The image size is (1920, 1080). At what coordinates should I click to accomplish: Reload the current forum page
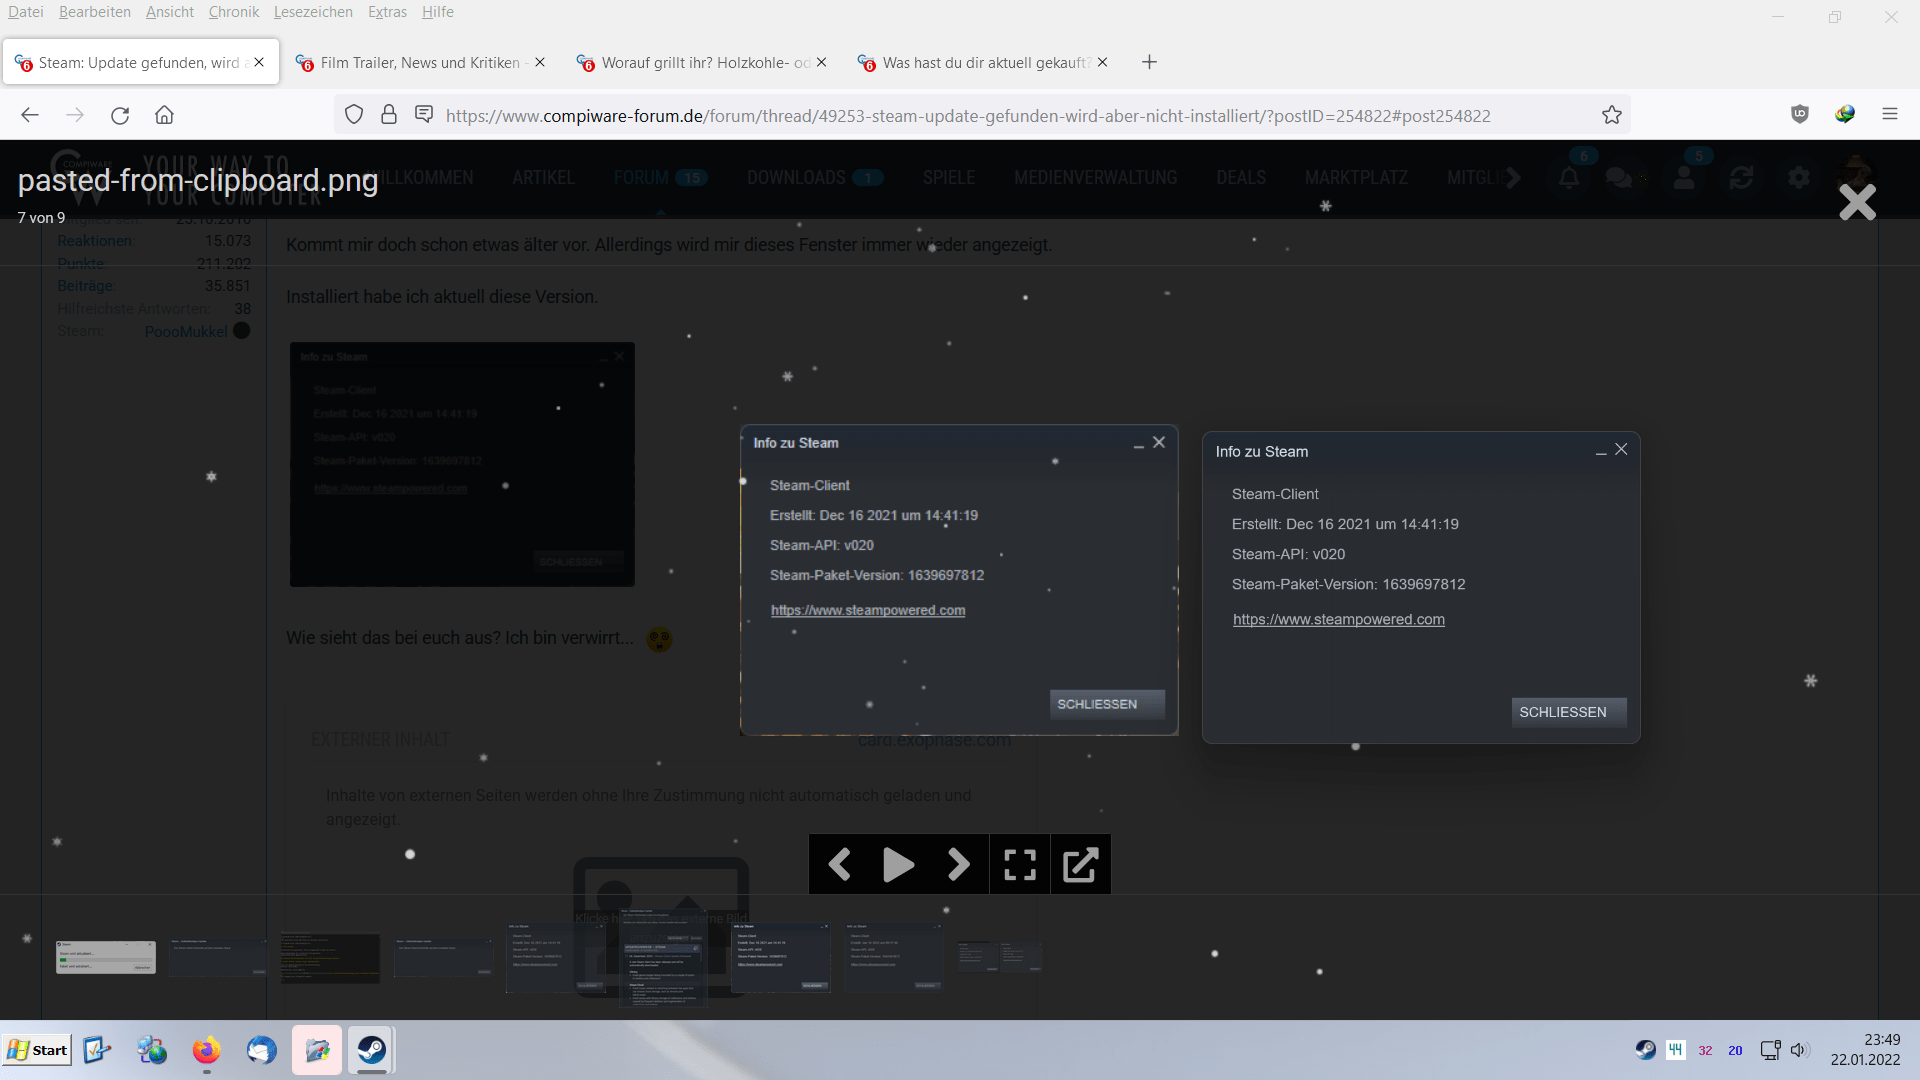(x=120, y=115)
